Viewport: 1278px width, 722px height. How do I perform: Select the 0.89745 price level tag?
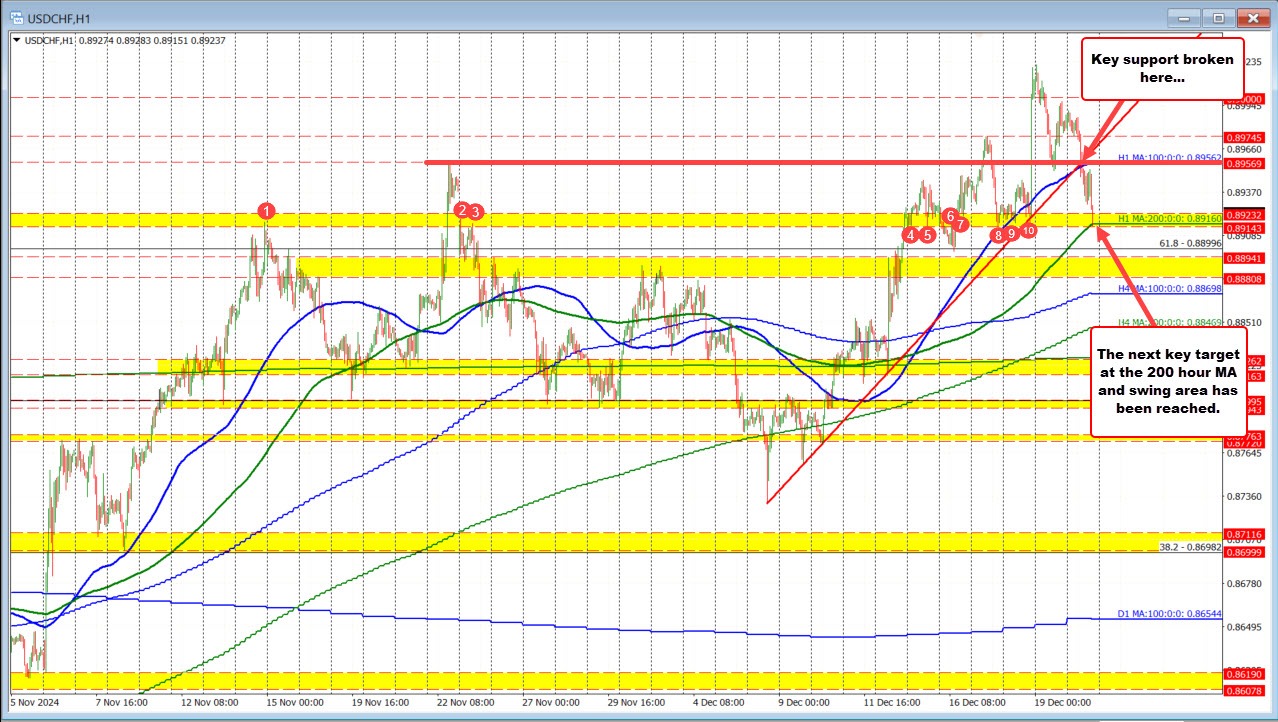pyautogui.click(x=1246, y=137)
